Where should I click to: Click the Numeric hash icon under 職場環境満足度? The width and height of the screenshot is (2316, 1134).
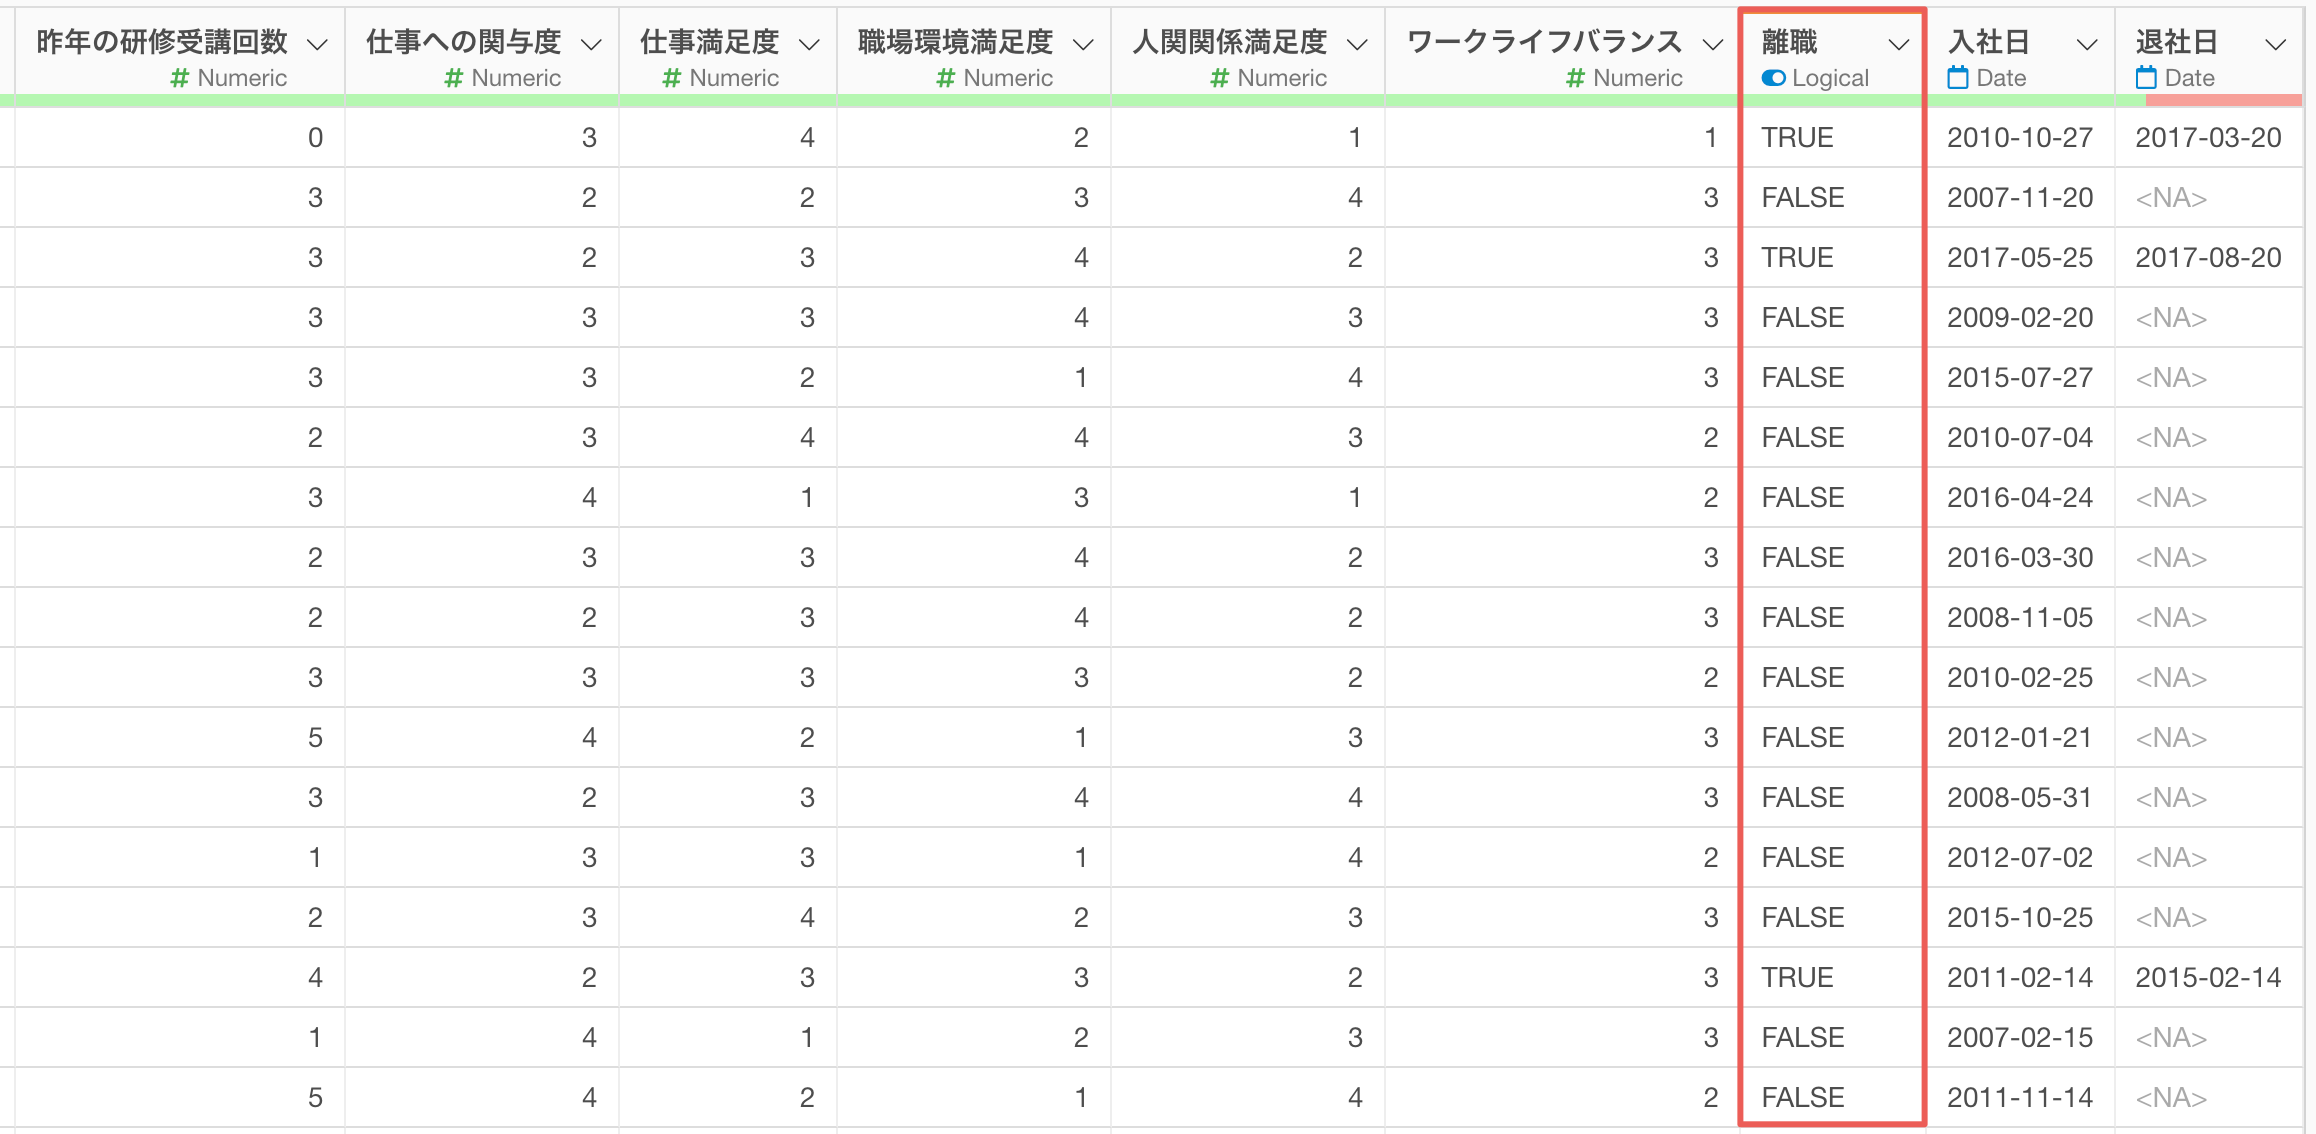946,78
